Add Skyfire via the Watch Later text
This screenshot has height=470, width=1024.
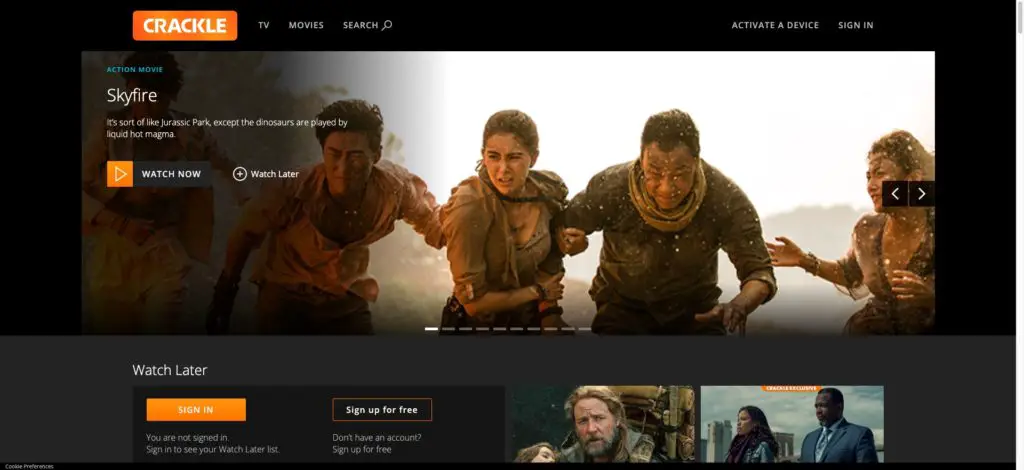click(275, 174)
